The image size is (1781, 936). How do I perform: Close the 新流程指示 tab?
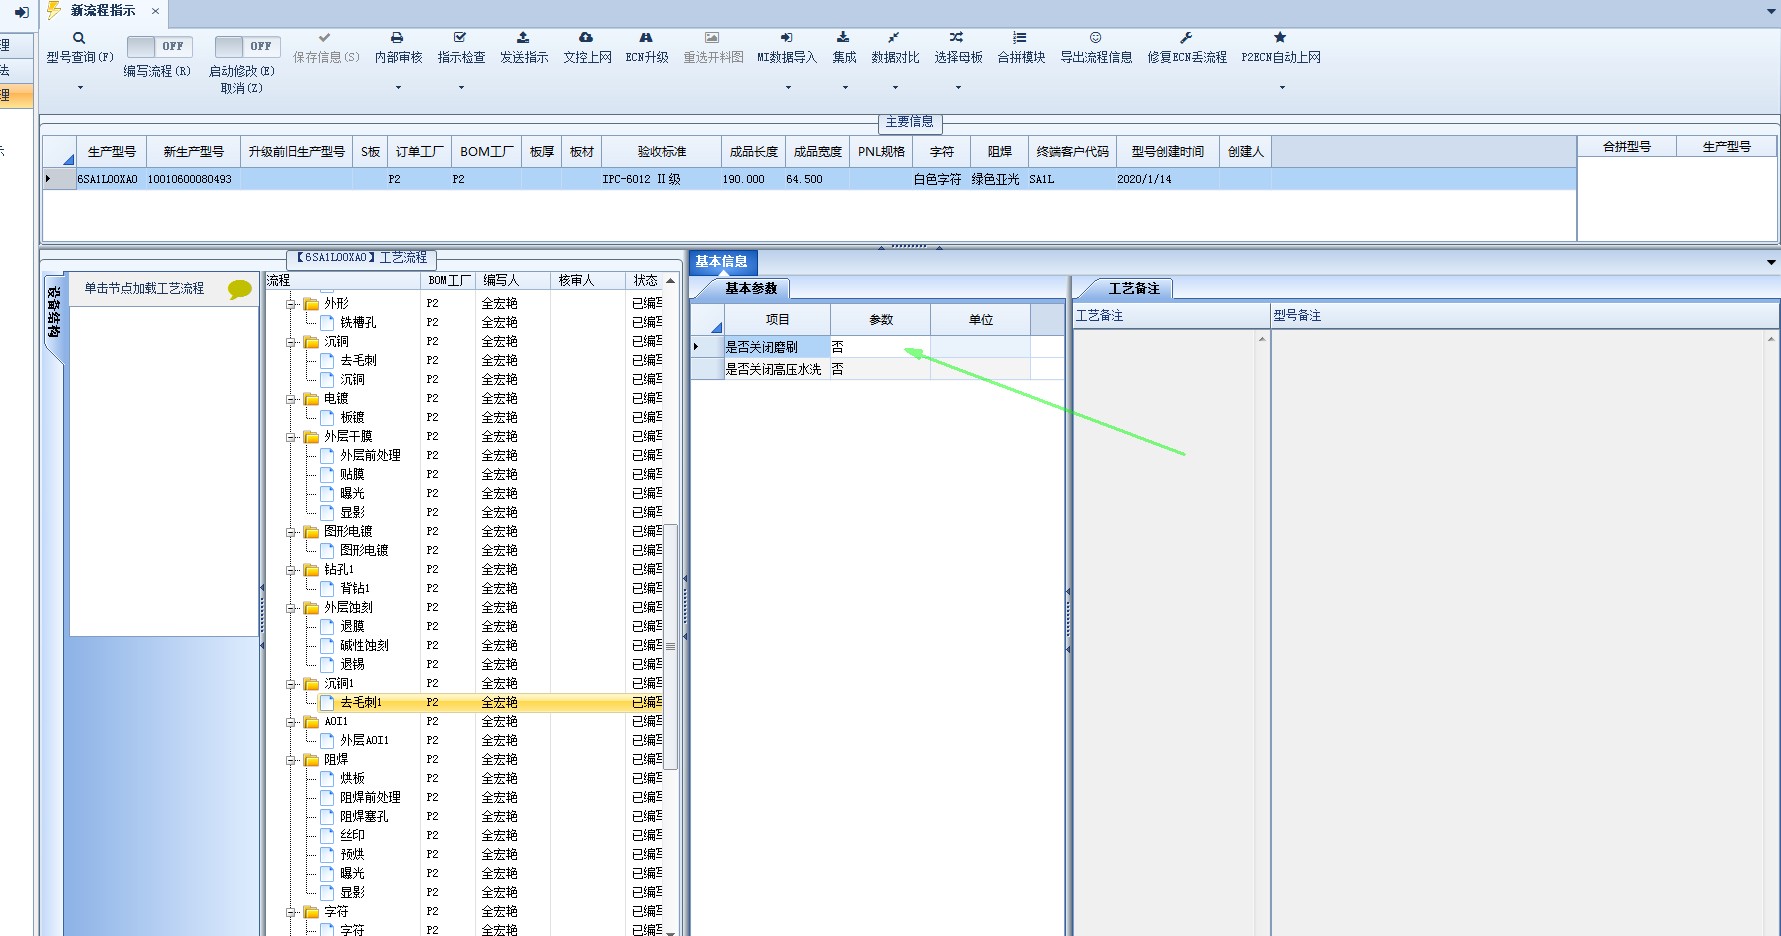click(155, 11)
